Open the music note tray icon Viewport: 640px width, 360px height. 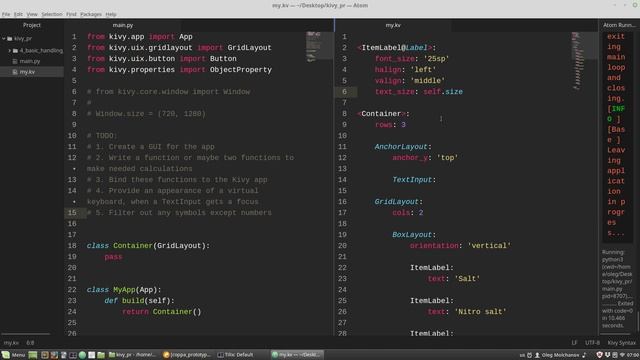coord(584,355)
